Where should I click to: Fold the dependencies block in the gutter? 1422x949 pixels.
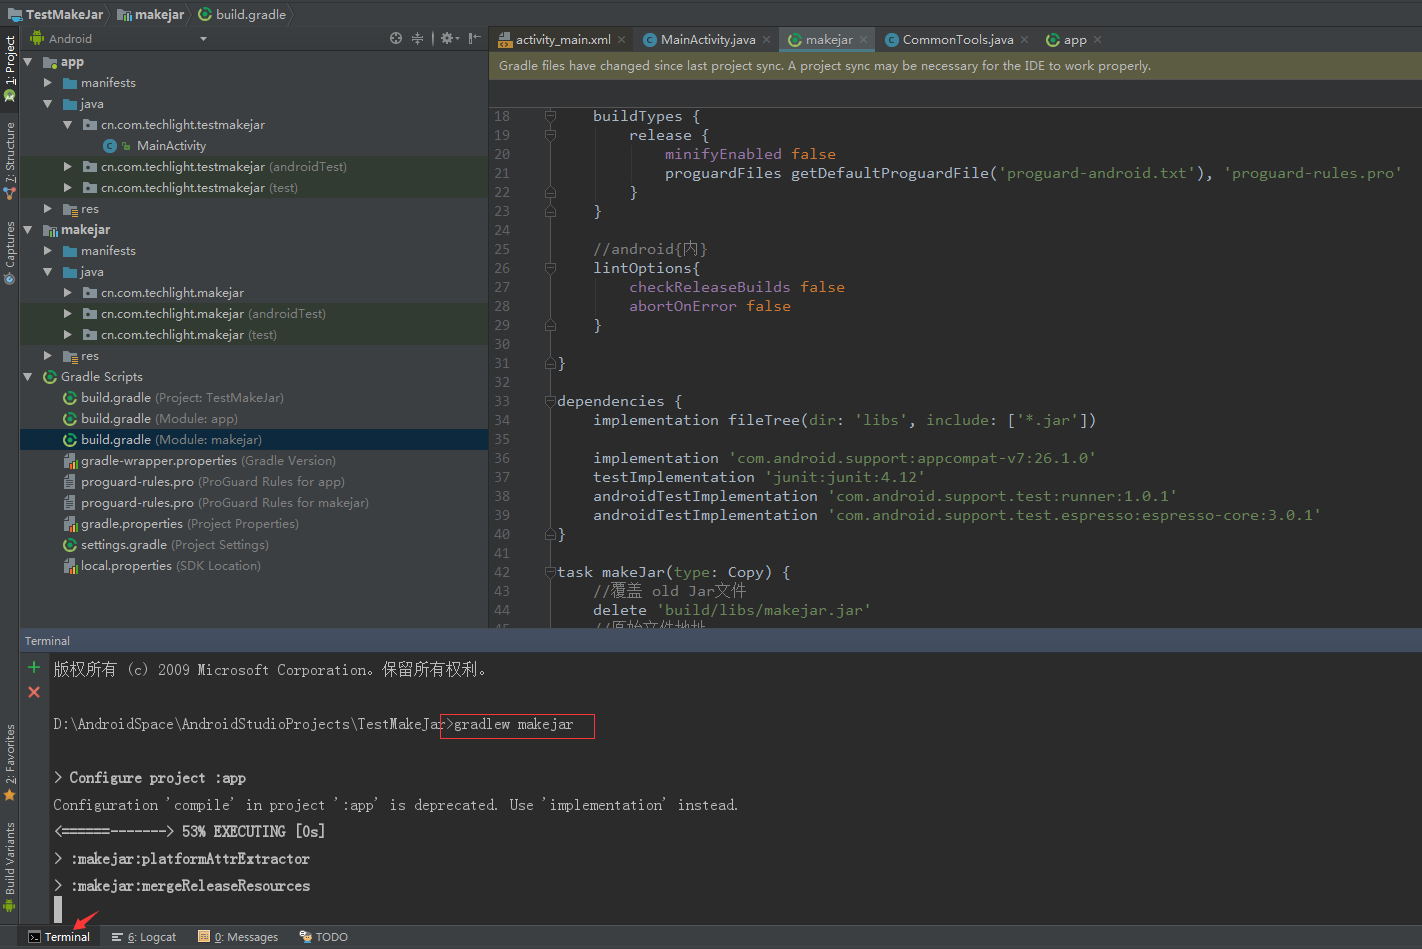[550, 401]
